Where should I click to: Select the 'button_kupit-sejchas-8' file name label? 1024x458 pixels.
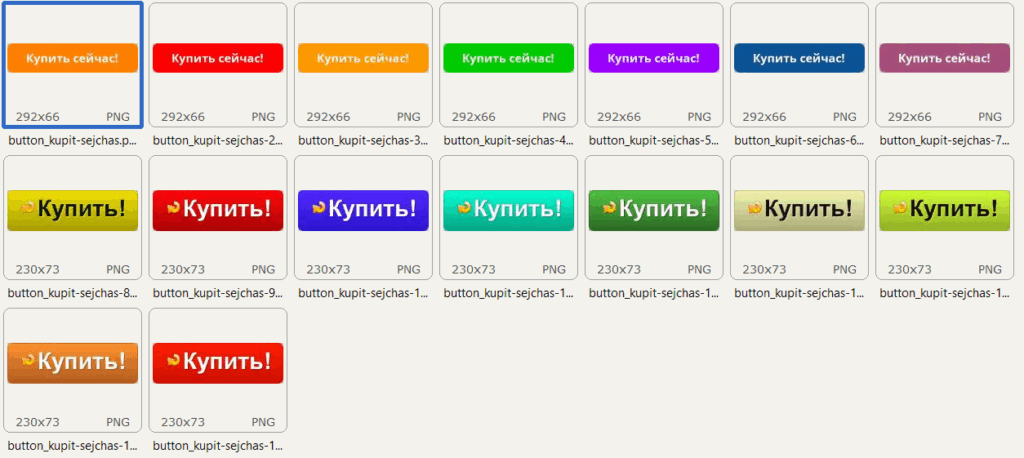72,294
